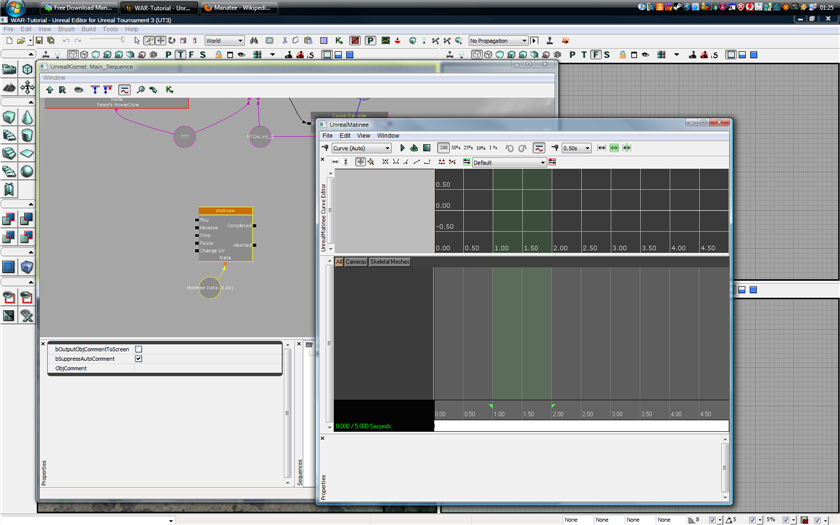Screen dimensions: 840x525
Task: Switch to Free Download Manager taskbar button
Action: (79, 8)
